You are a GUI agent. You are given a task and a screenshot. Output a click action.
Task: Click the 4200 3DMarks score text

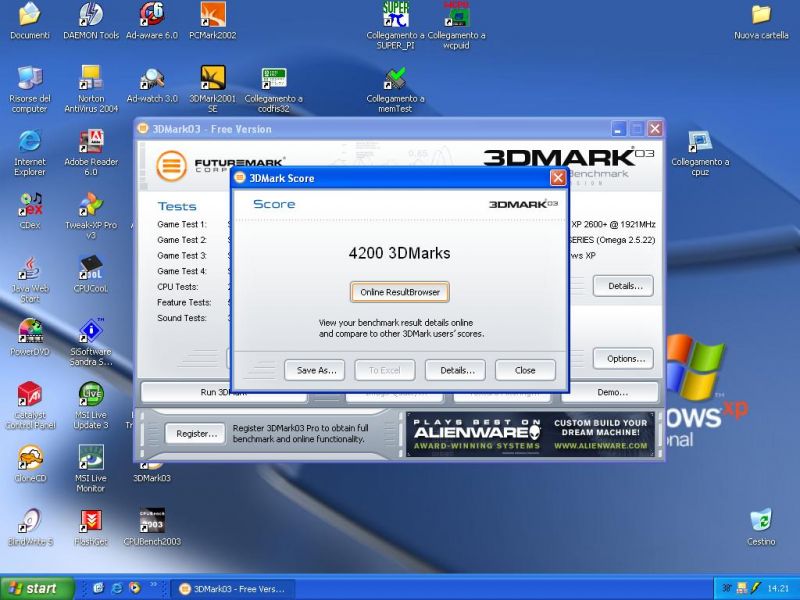(399, 253)
